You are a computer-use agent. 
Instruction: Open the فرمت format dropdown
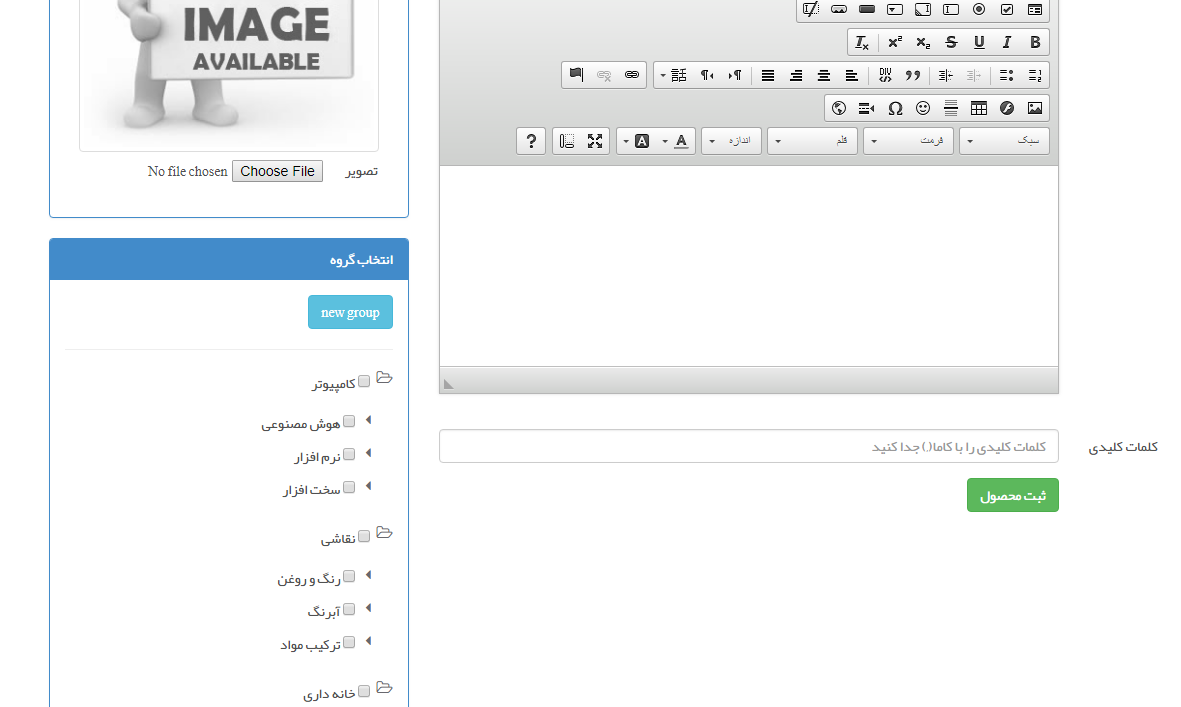pyautogui.click(x=908, y=141)
